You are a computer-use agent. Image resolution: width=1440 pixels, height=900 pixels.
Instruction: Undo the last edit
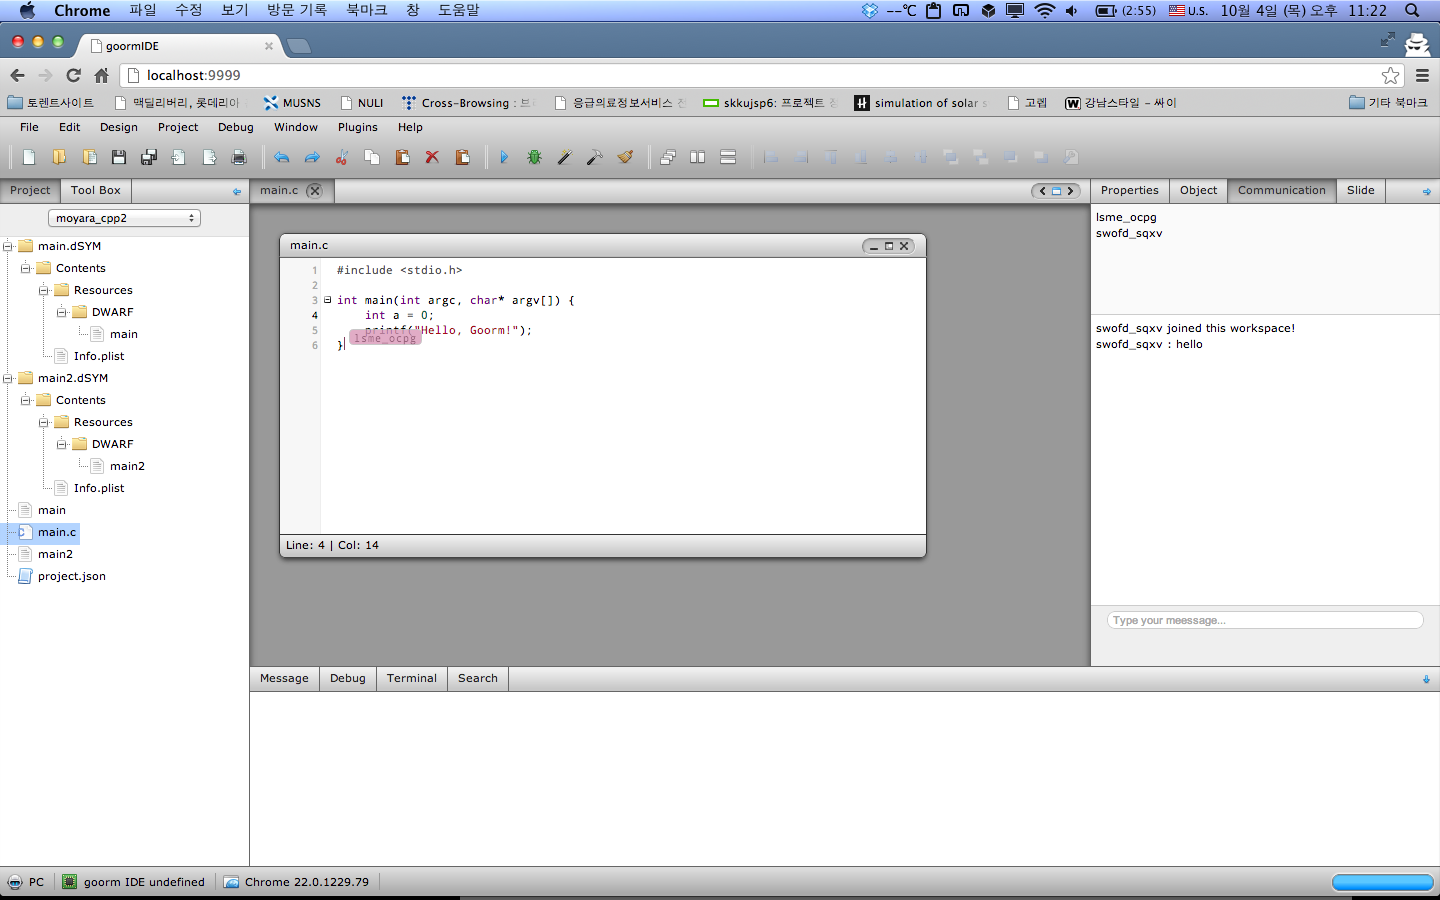pyautogui.click(x=281, y=157)
